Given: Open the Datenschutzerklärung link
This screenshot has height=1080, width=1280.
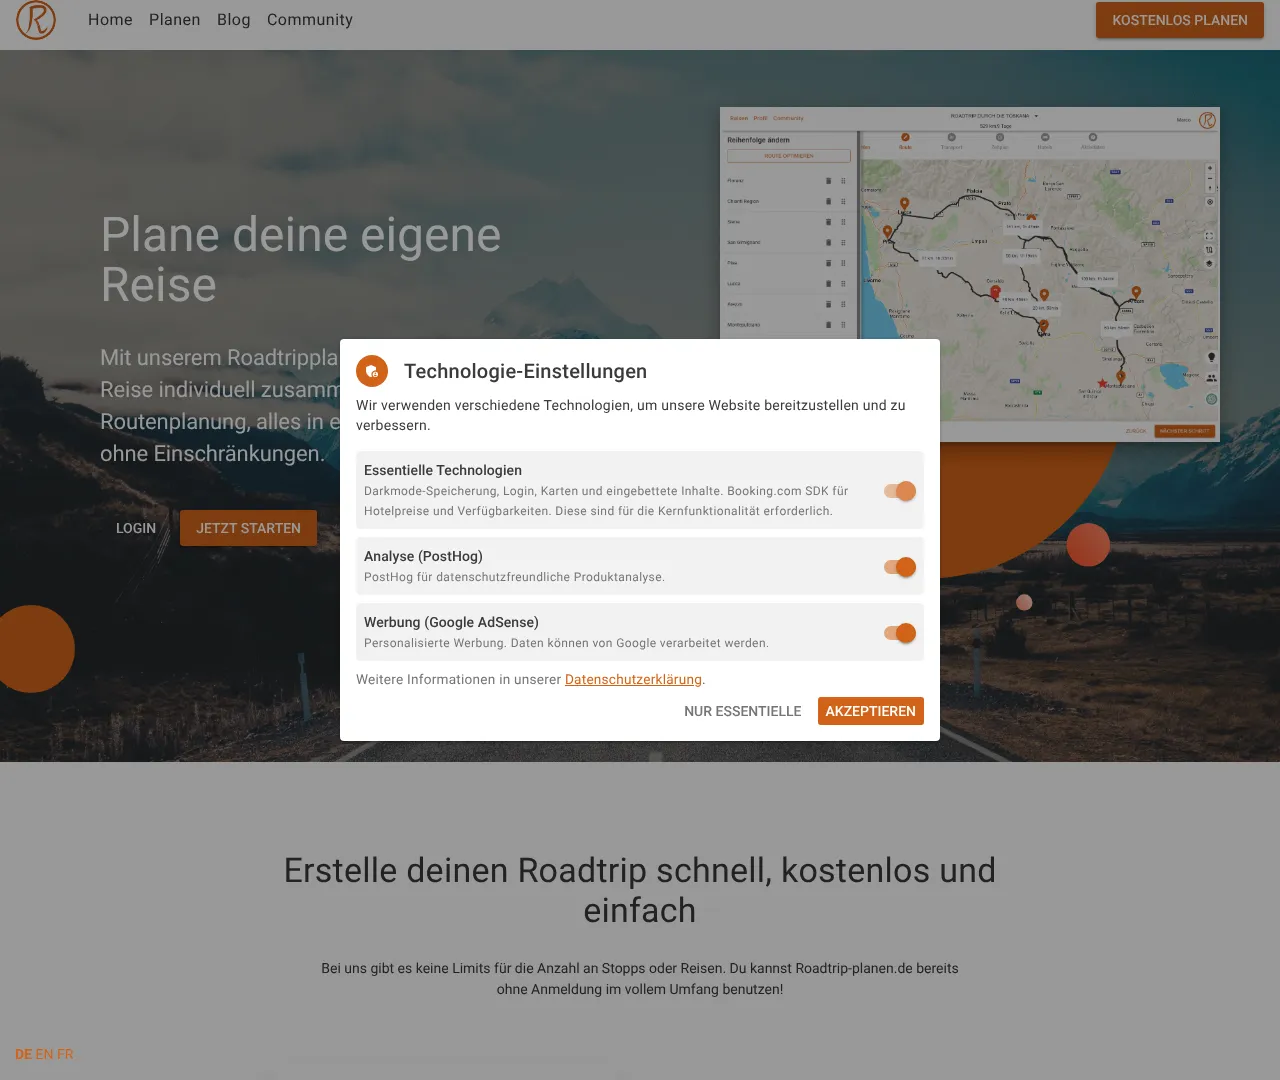Looking at the screenshot, I should 633,679.
